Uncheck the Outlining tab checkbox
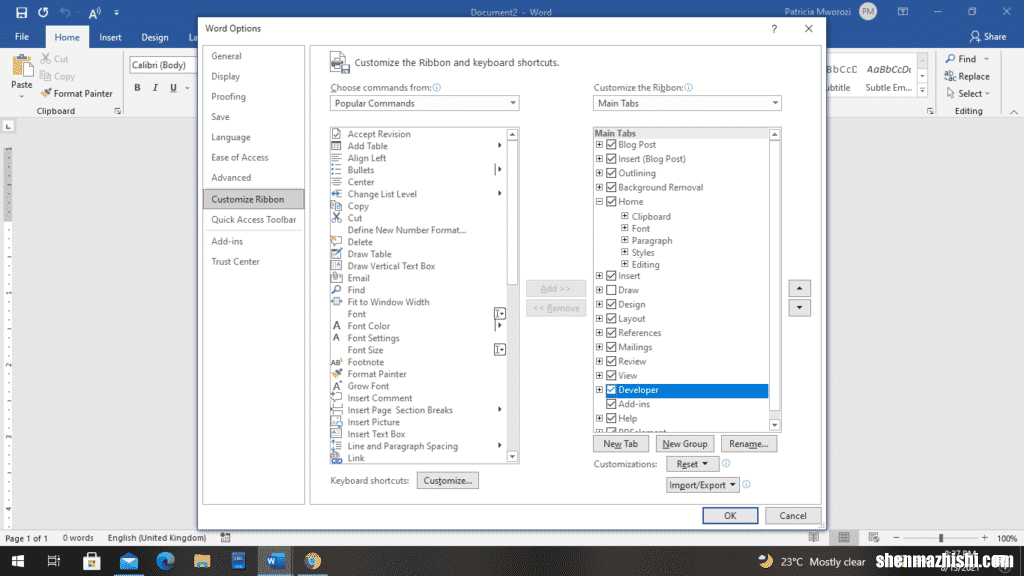Screen dimensions: 1024x576 [x=611, y=173]
